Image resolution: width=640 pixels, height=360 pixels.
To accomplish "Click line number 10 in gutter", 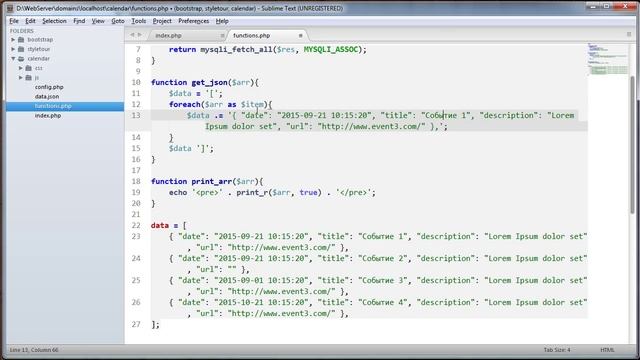I will click(136, 82).
